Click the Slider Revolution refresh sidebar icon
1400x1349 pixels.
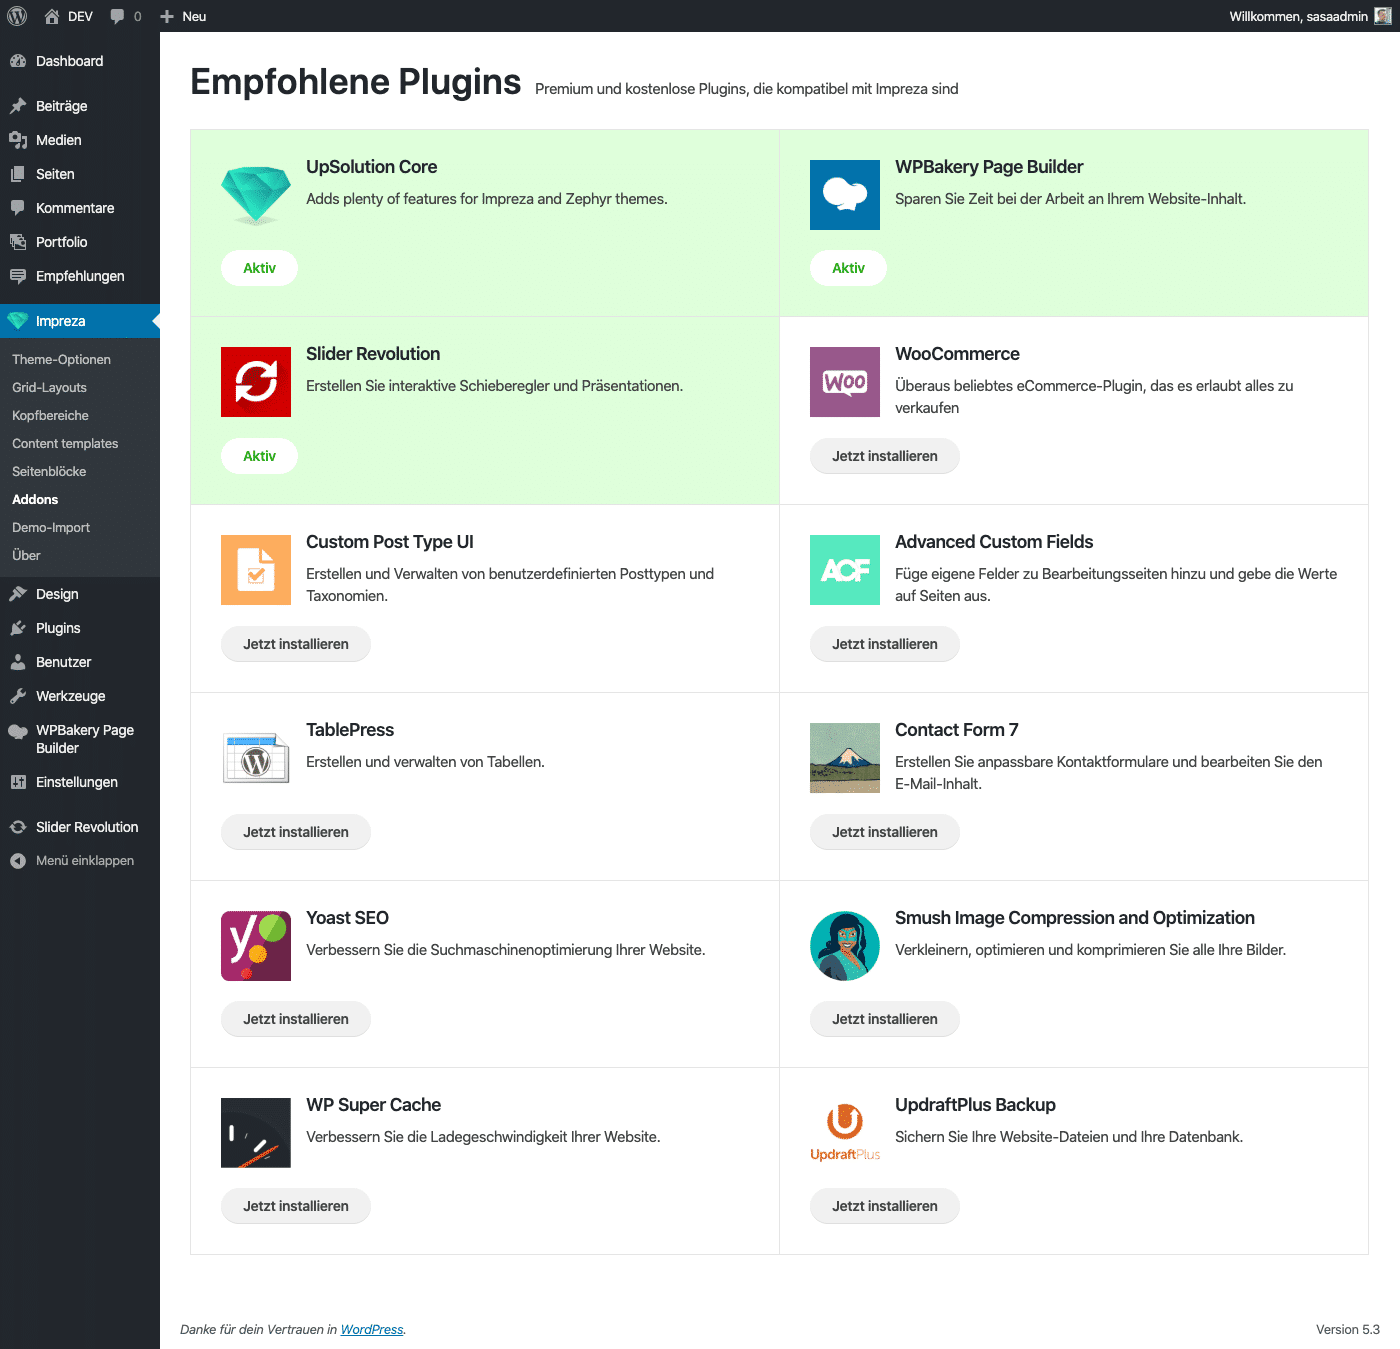pos(18,827)
